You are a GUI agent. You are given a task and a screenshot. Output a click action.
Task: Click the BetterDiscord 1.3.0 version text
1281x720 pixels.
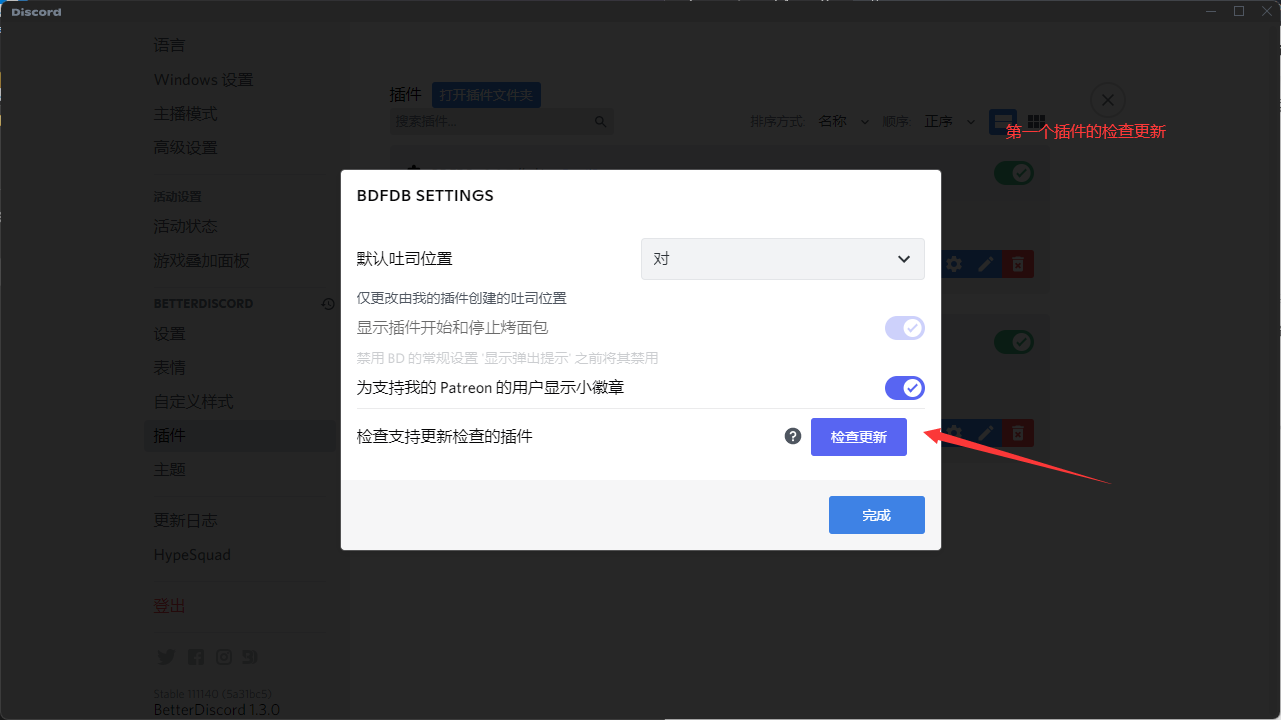click(x=217, y=710)
